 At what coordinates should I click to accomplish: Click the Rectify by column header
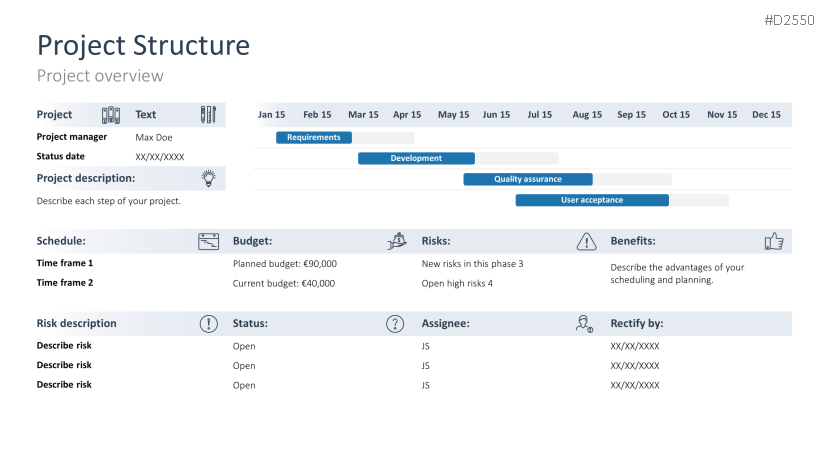tap(637, 323)
